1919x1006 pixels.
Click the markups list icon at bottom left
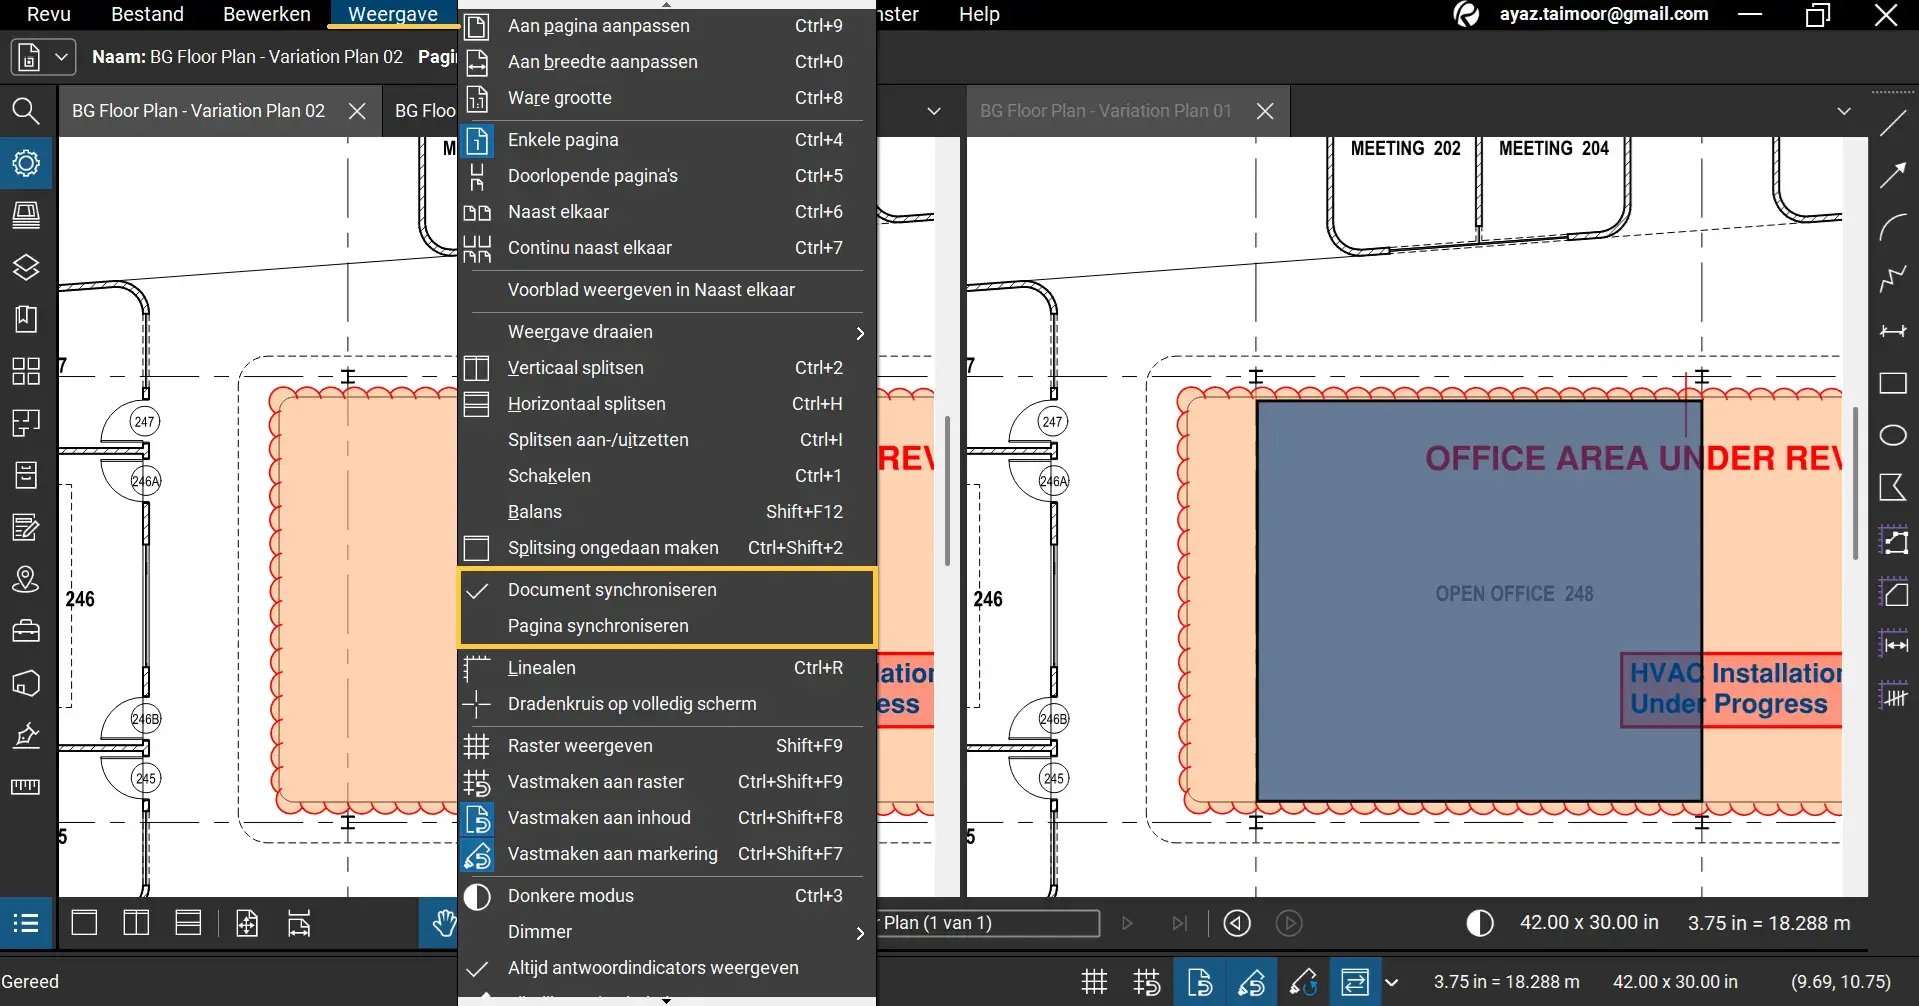pos(26,923)
